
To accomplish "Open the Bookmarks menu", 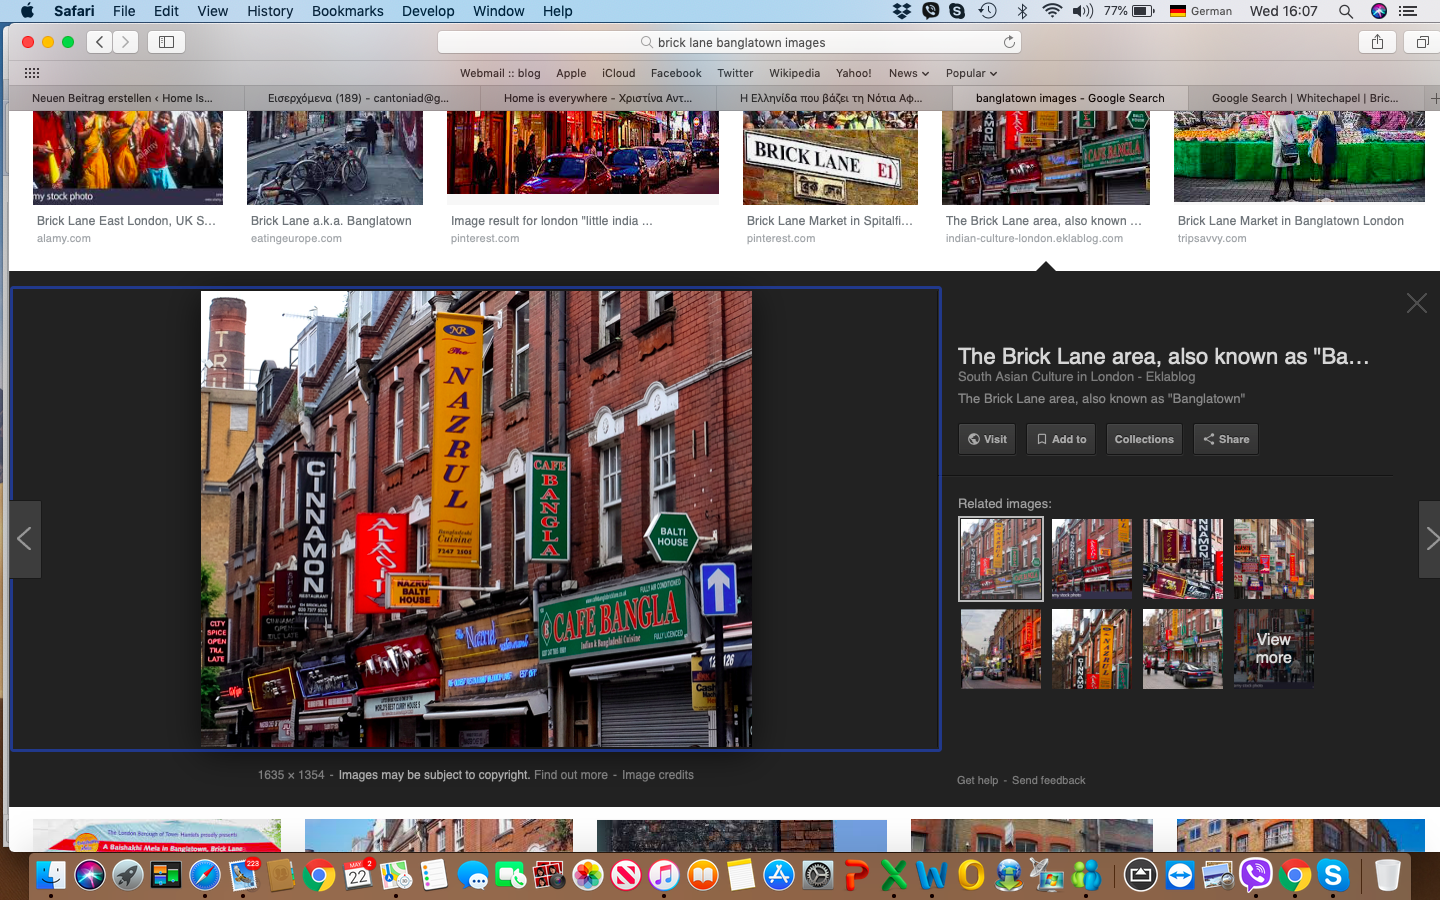I will pos(347,11).
